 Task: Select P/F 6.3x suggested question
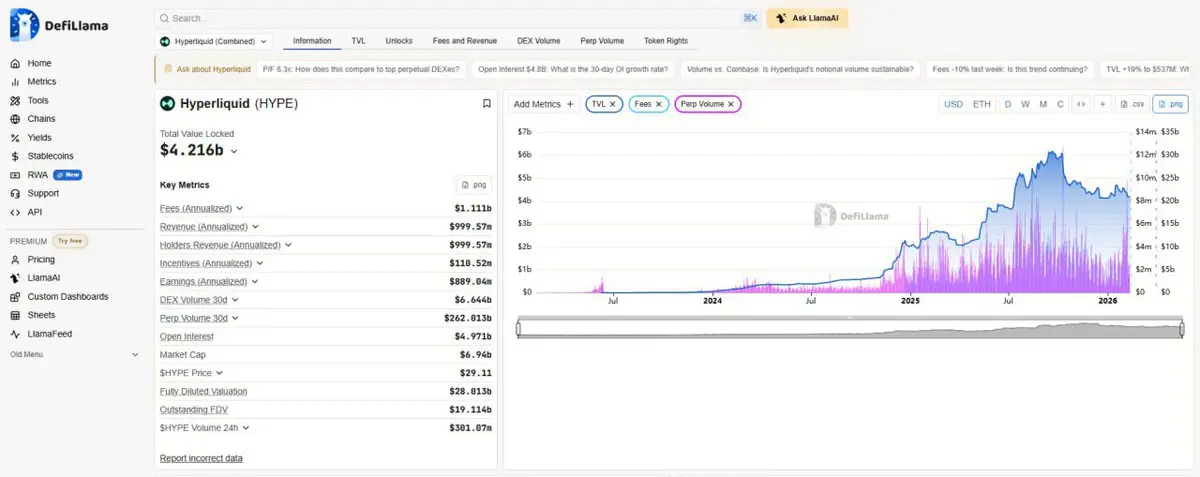pos(362,69)
